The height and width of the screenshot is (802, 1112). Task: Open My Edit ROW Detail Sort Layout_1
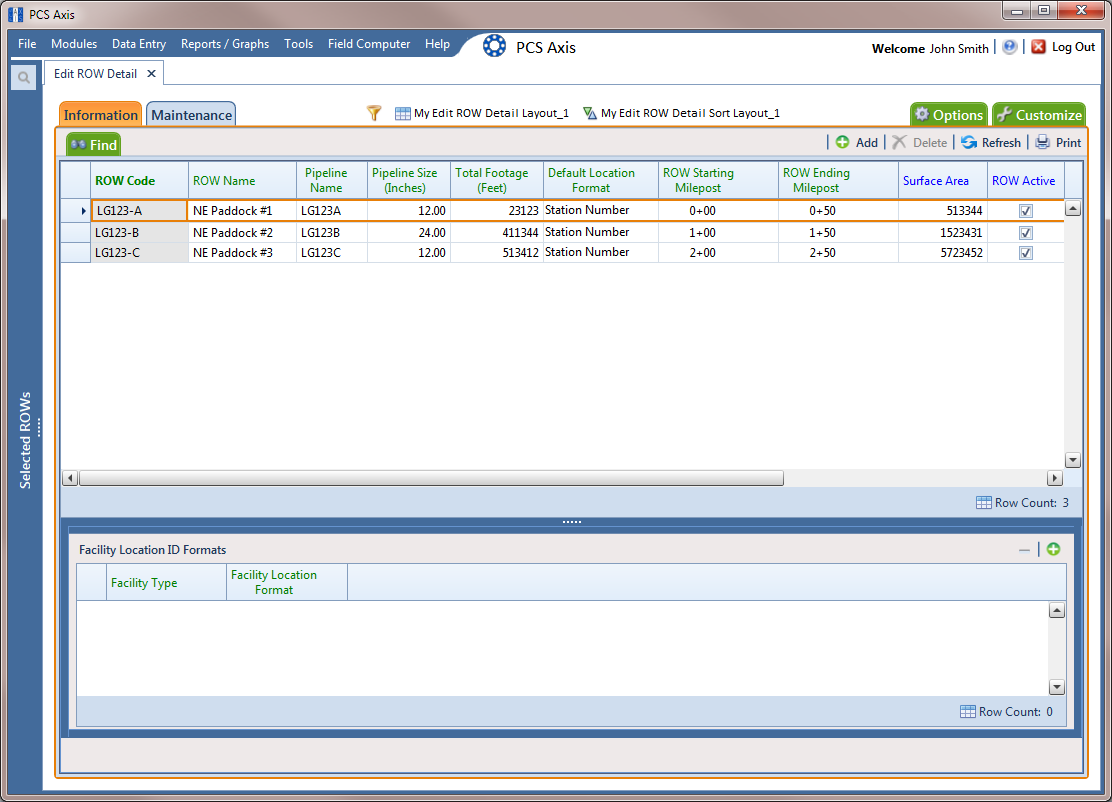pyautogui.click(x=682, y=113)
